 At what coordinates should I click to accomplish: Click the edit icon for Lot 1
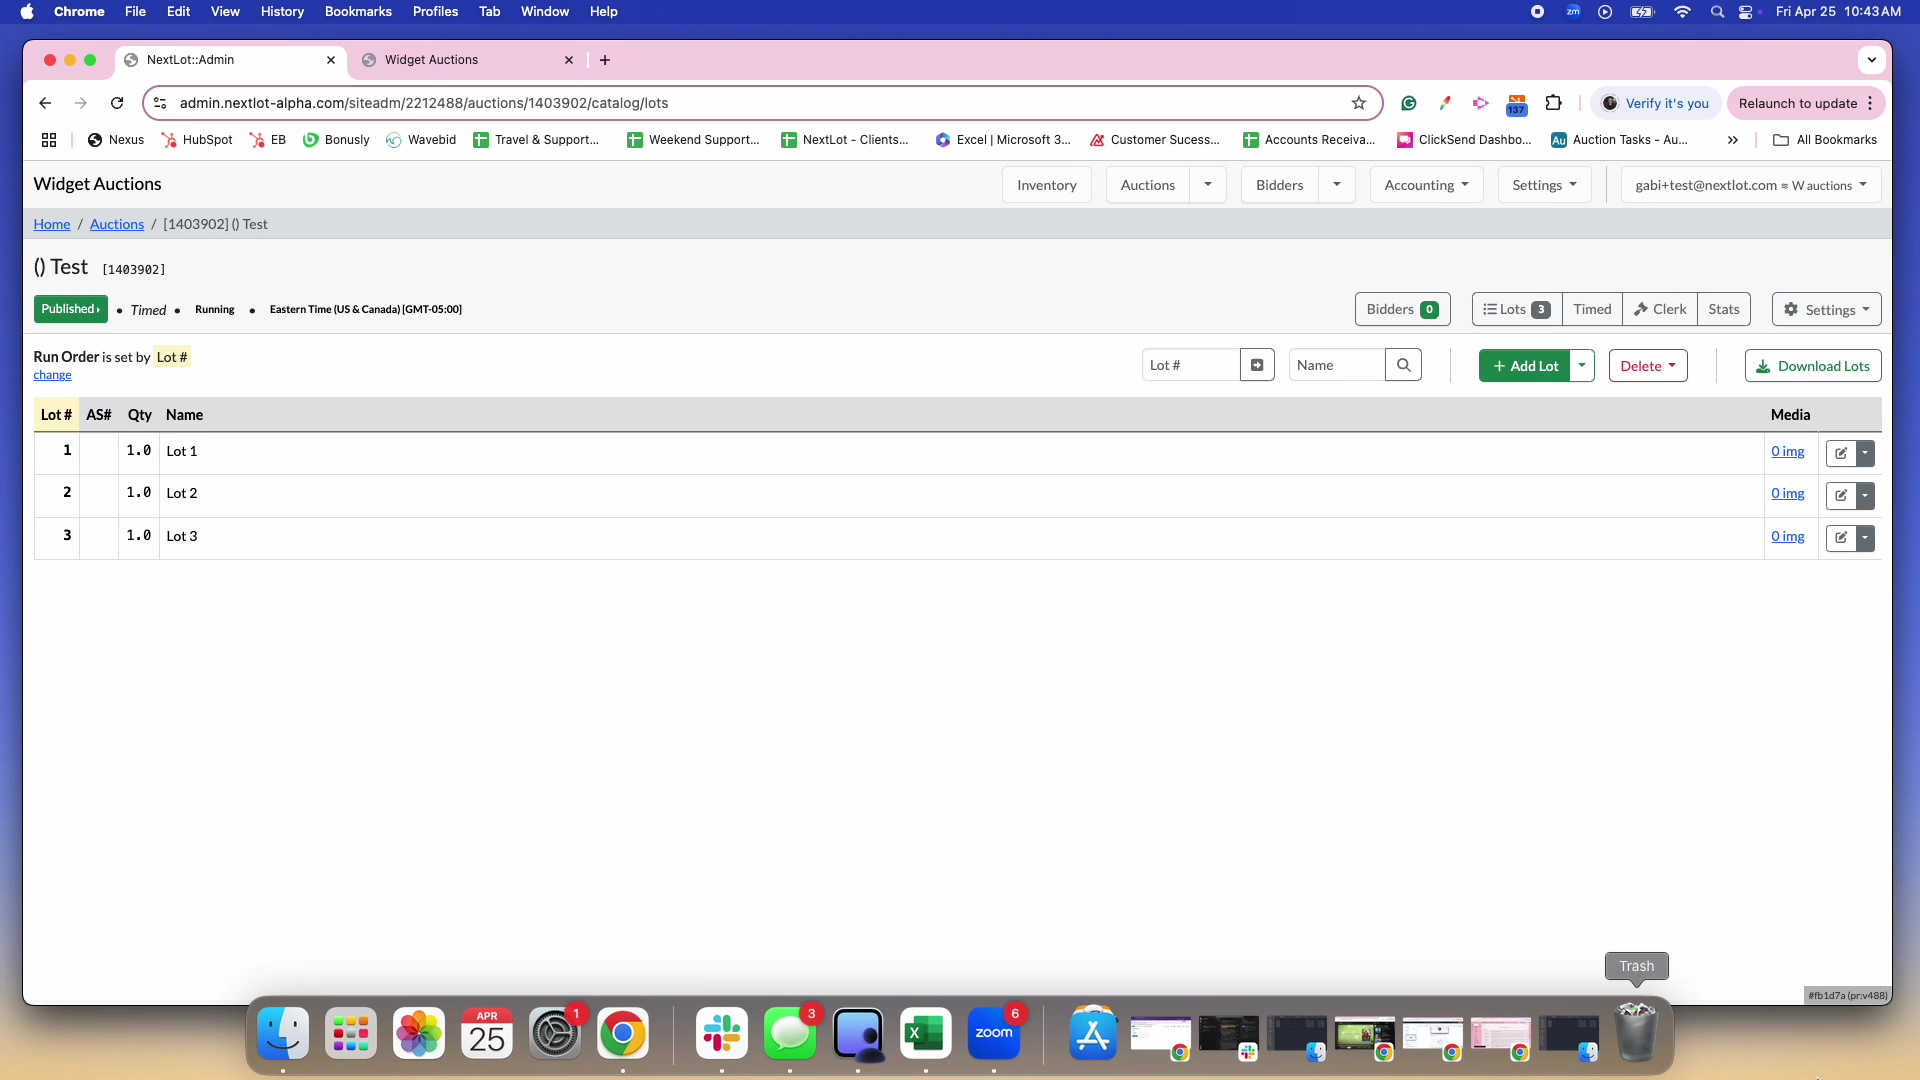point(1841,453)
